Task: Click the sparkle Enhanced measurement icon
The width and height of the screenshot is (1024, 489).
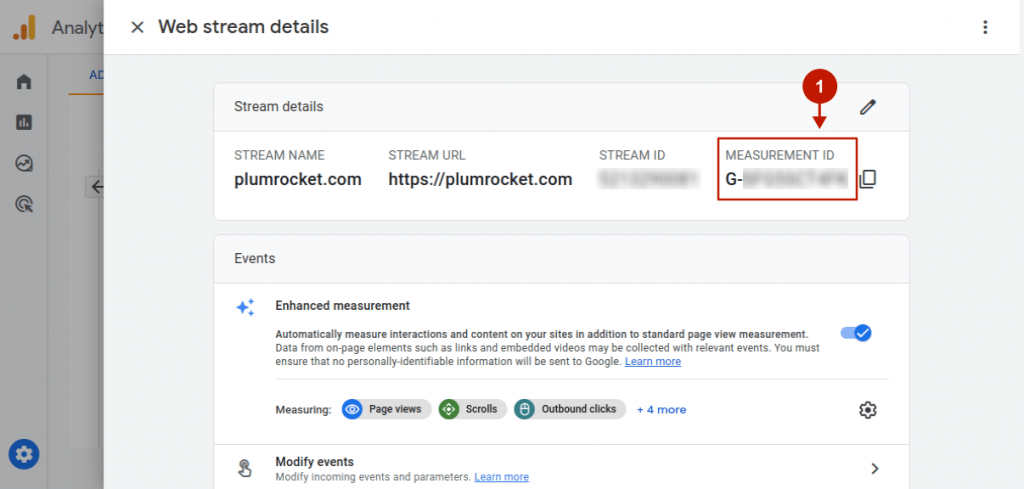Action: pos(246,308)
